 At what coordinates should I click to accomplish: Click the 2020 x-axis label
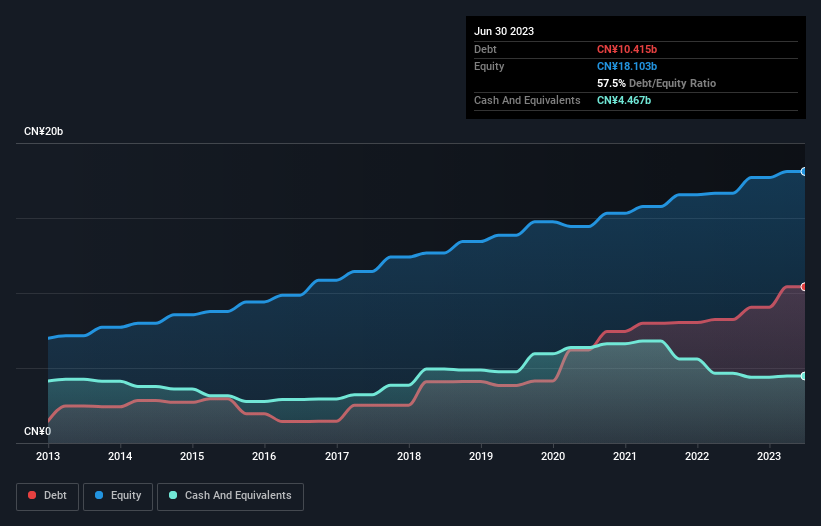[553, 456]
